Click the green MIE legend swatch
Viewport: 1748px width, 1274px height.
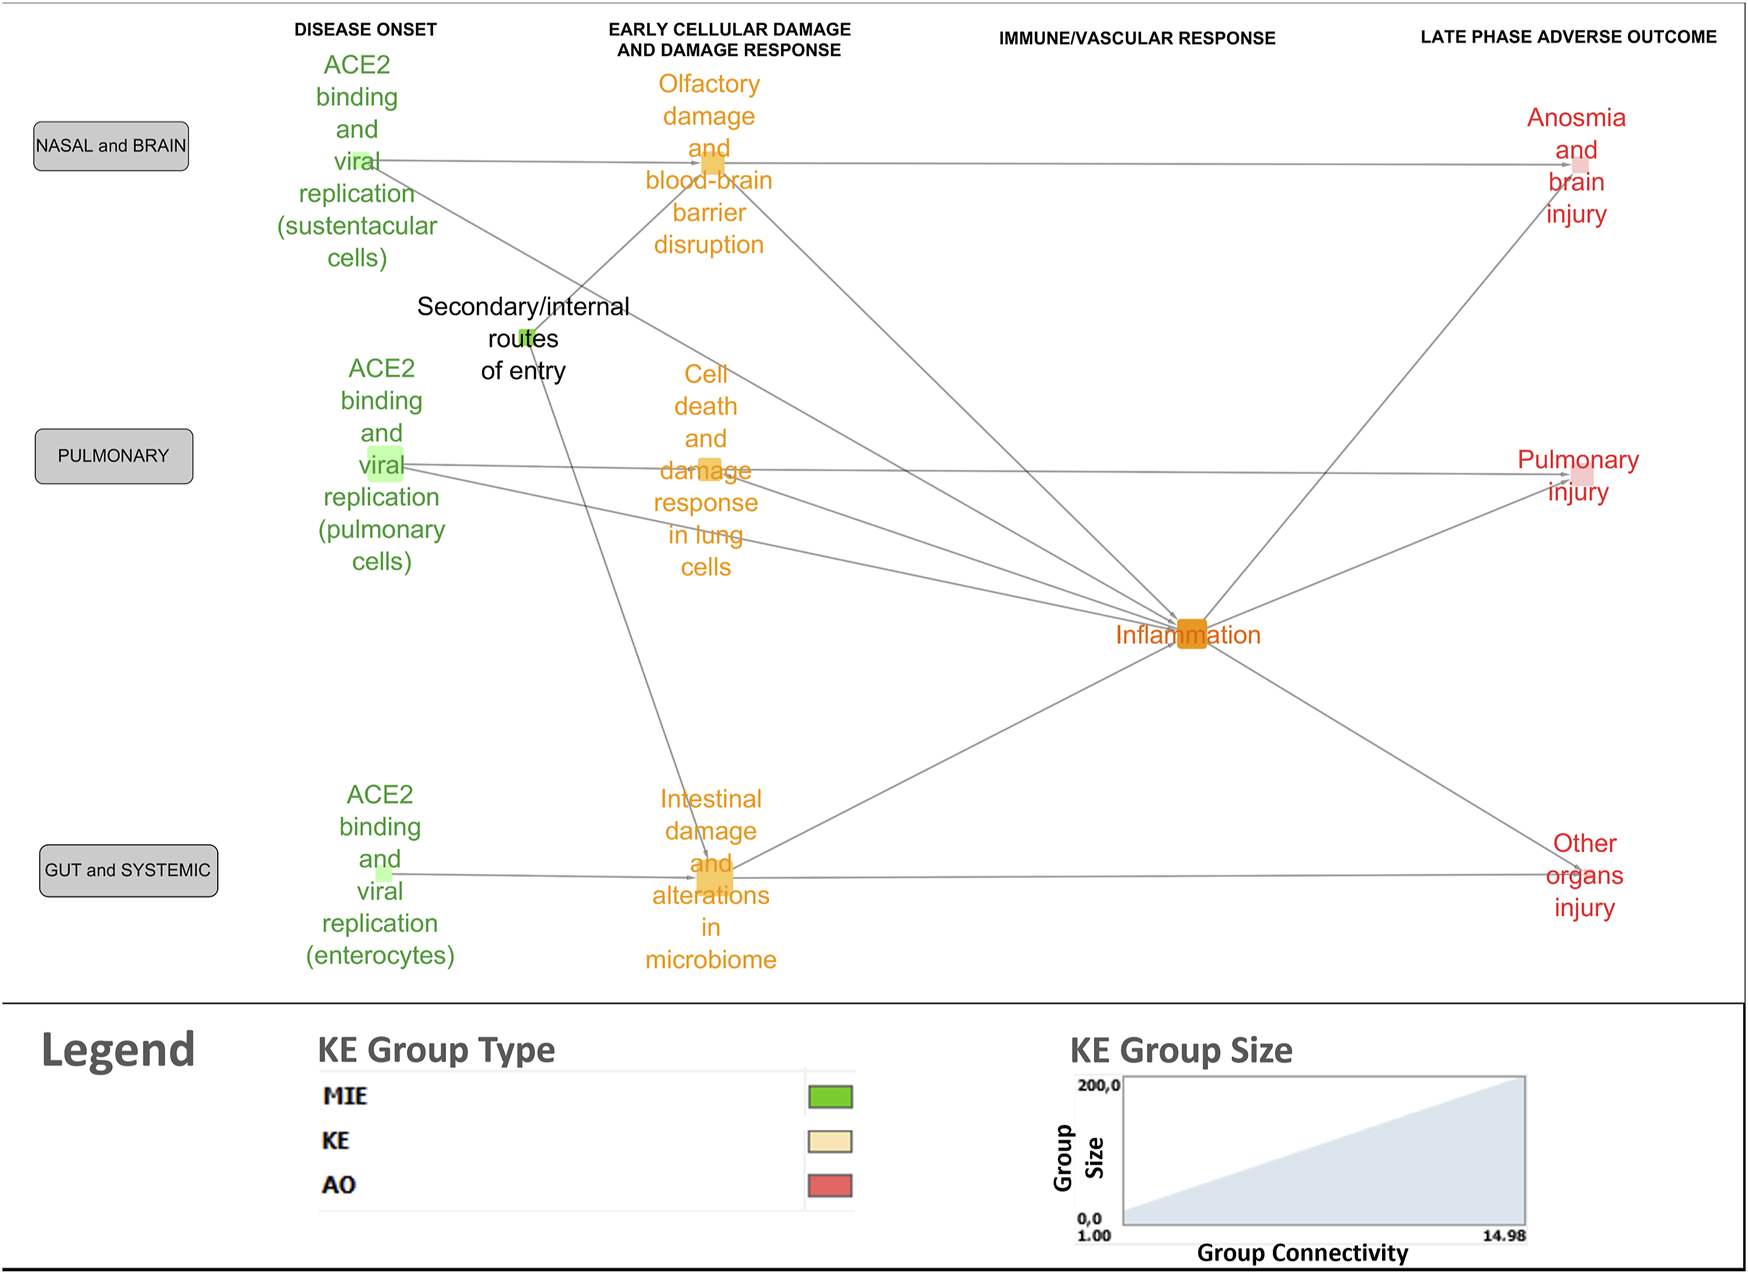click(830, 1097)
